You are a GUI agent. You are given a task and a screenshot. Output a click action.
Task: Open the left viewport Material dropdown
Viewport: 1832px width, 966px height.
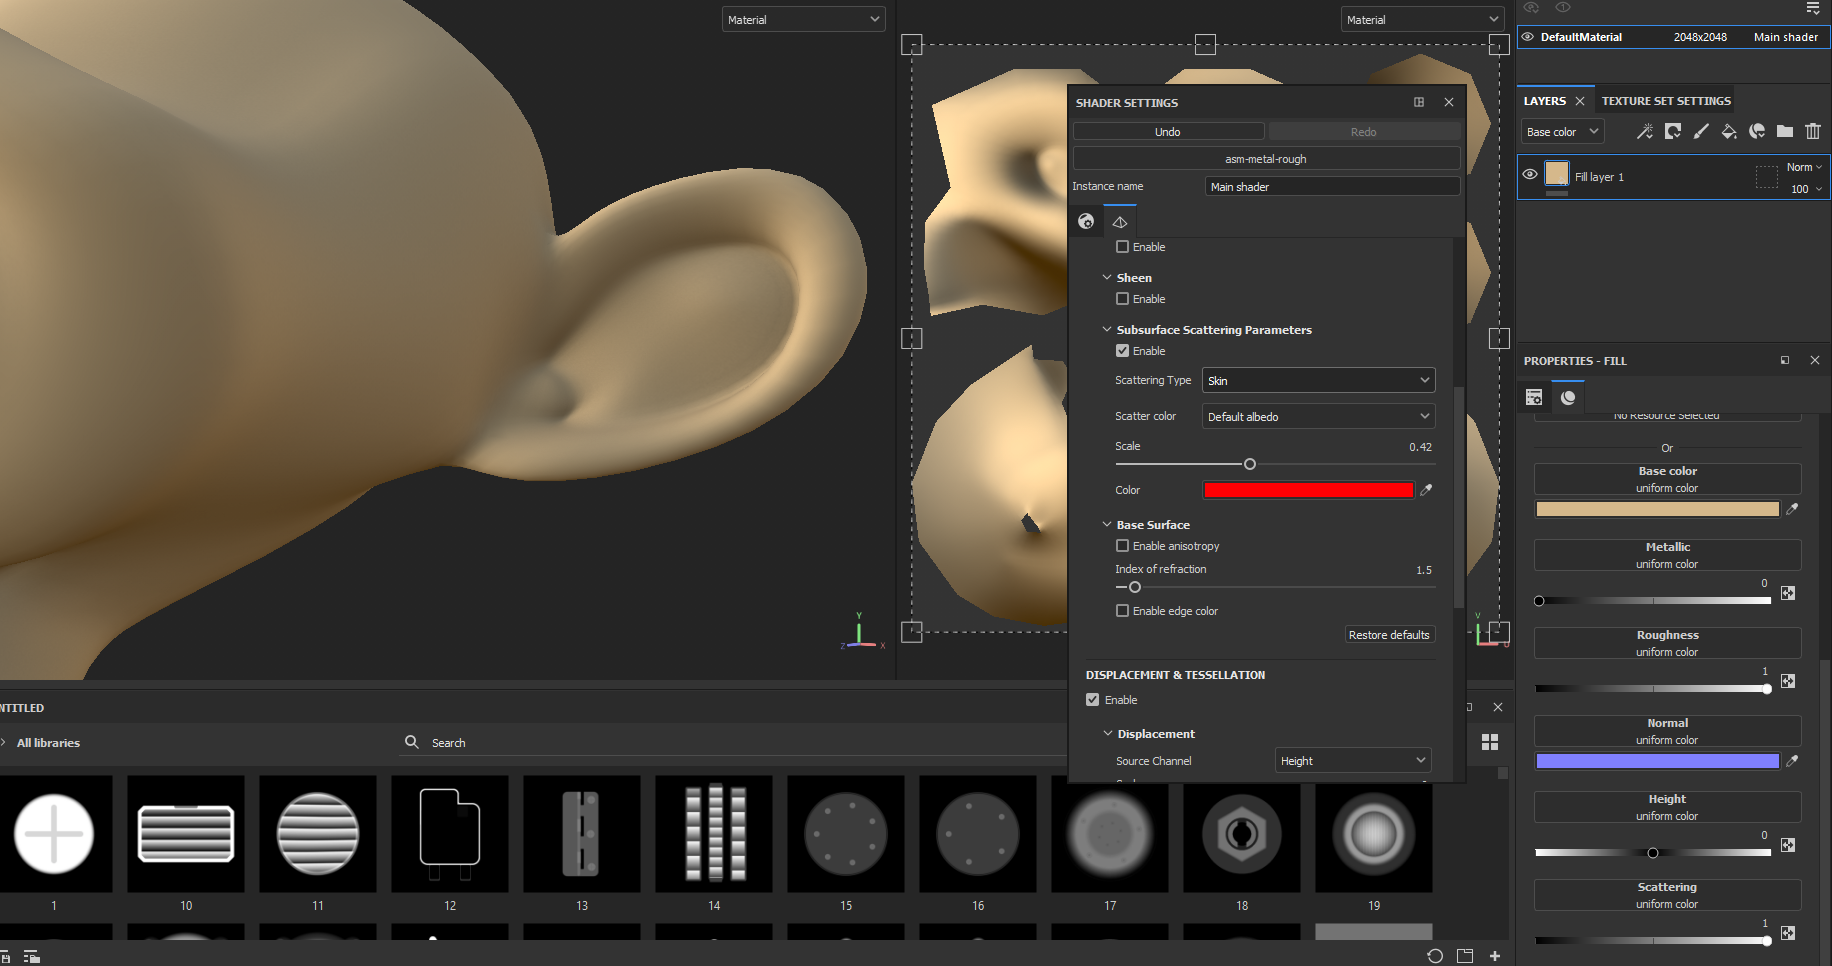point(804,19)
